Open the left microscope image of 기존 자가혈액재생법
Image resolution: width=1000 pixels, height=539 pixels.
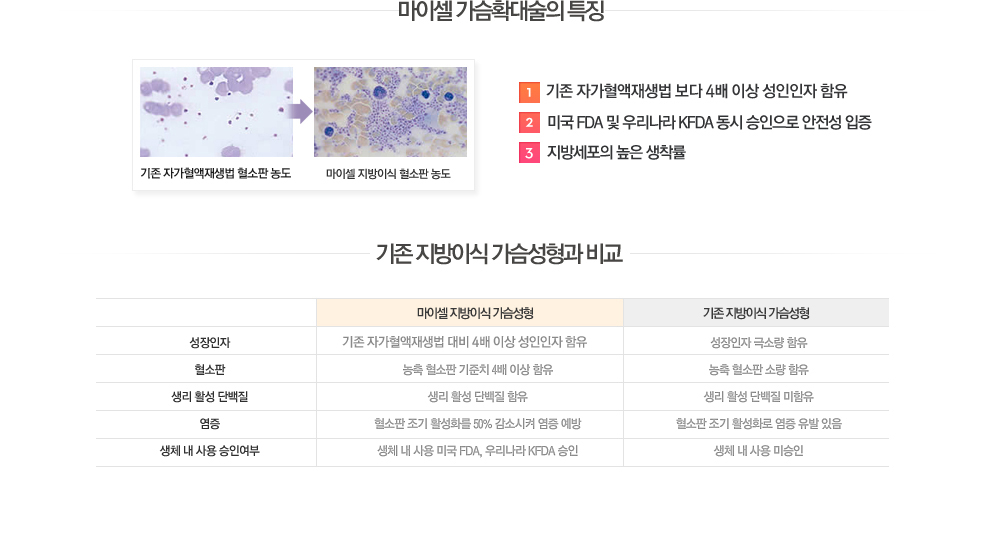coord(216,112)
